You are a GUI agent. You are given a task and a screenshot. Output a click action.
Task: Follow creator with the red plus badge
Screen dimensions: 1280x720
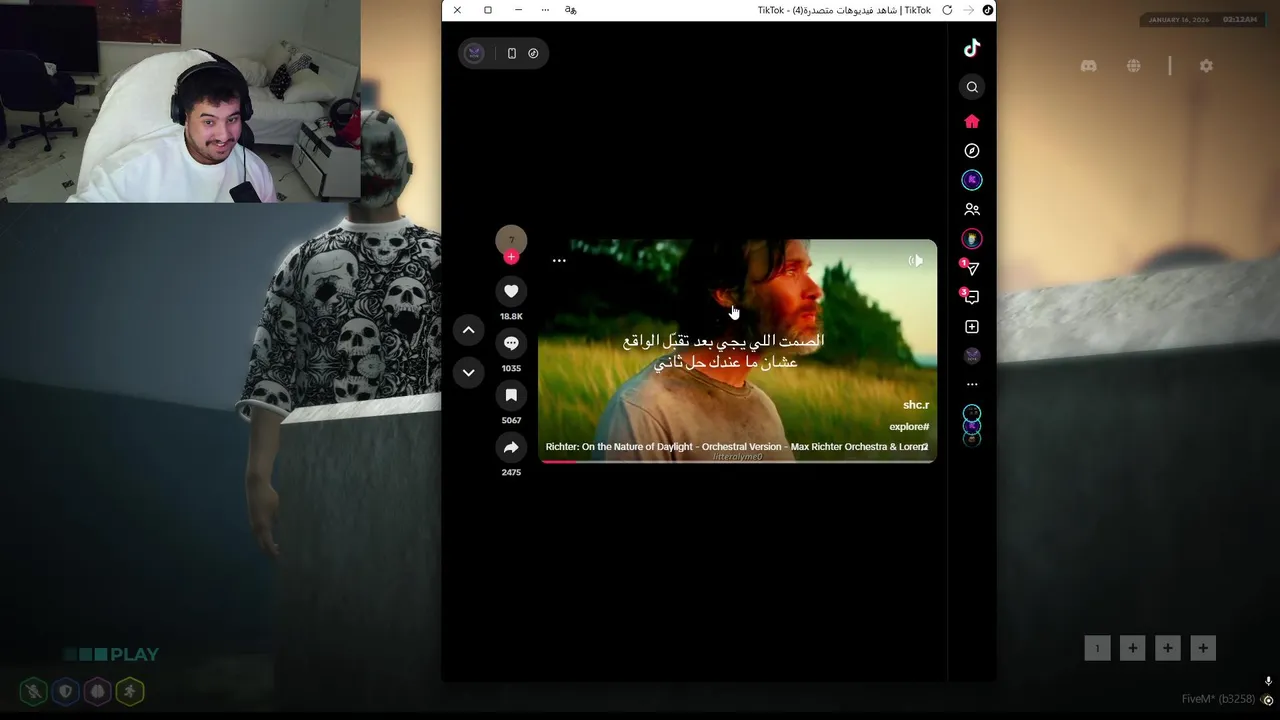coord(511,257)
